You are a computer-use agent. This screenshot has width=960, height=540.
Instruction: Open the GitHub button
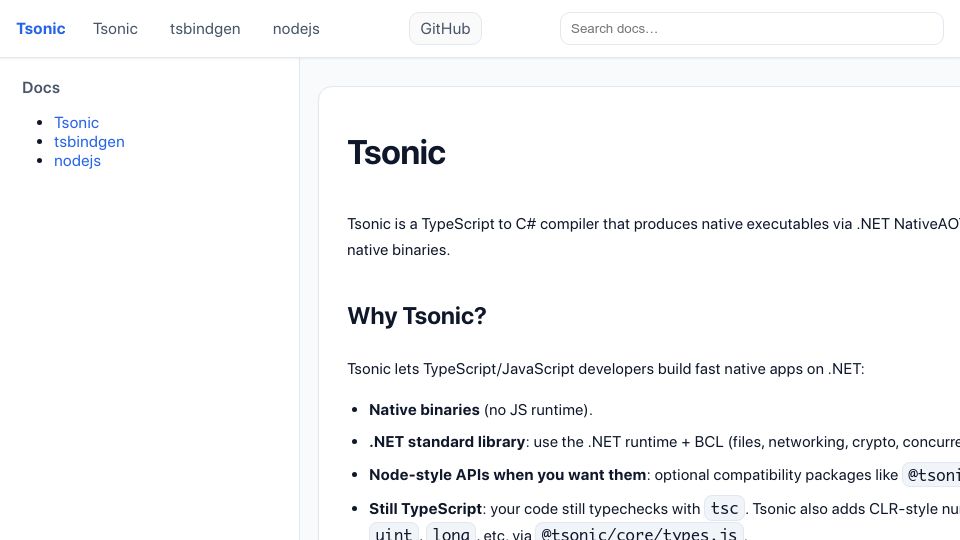pos(445,29)
